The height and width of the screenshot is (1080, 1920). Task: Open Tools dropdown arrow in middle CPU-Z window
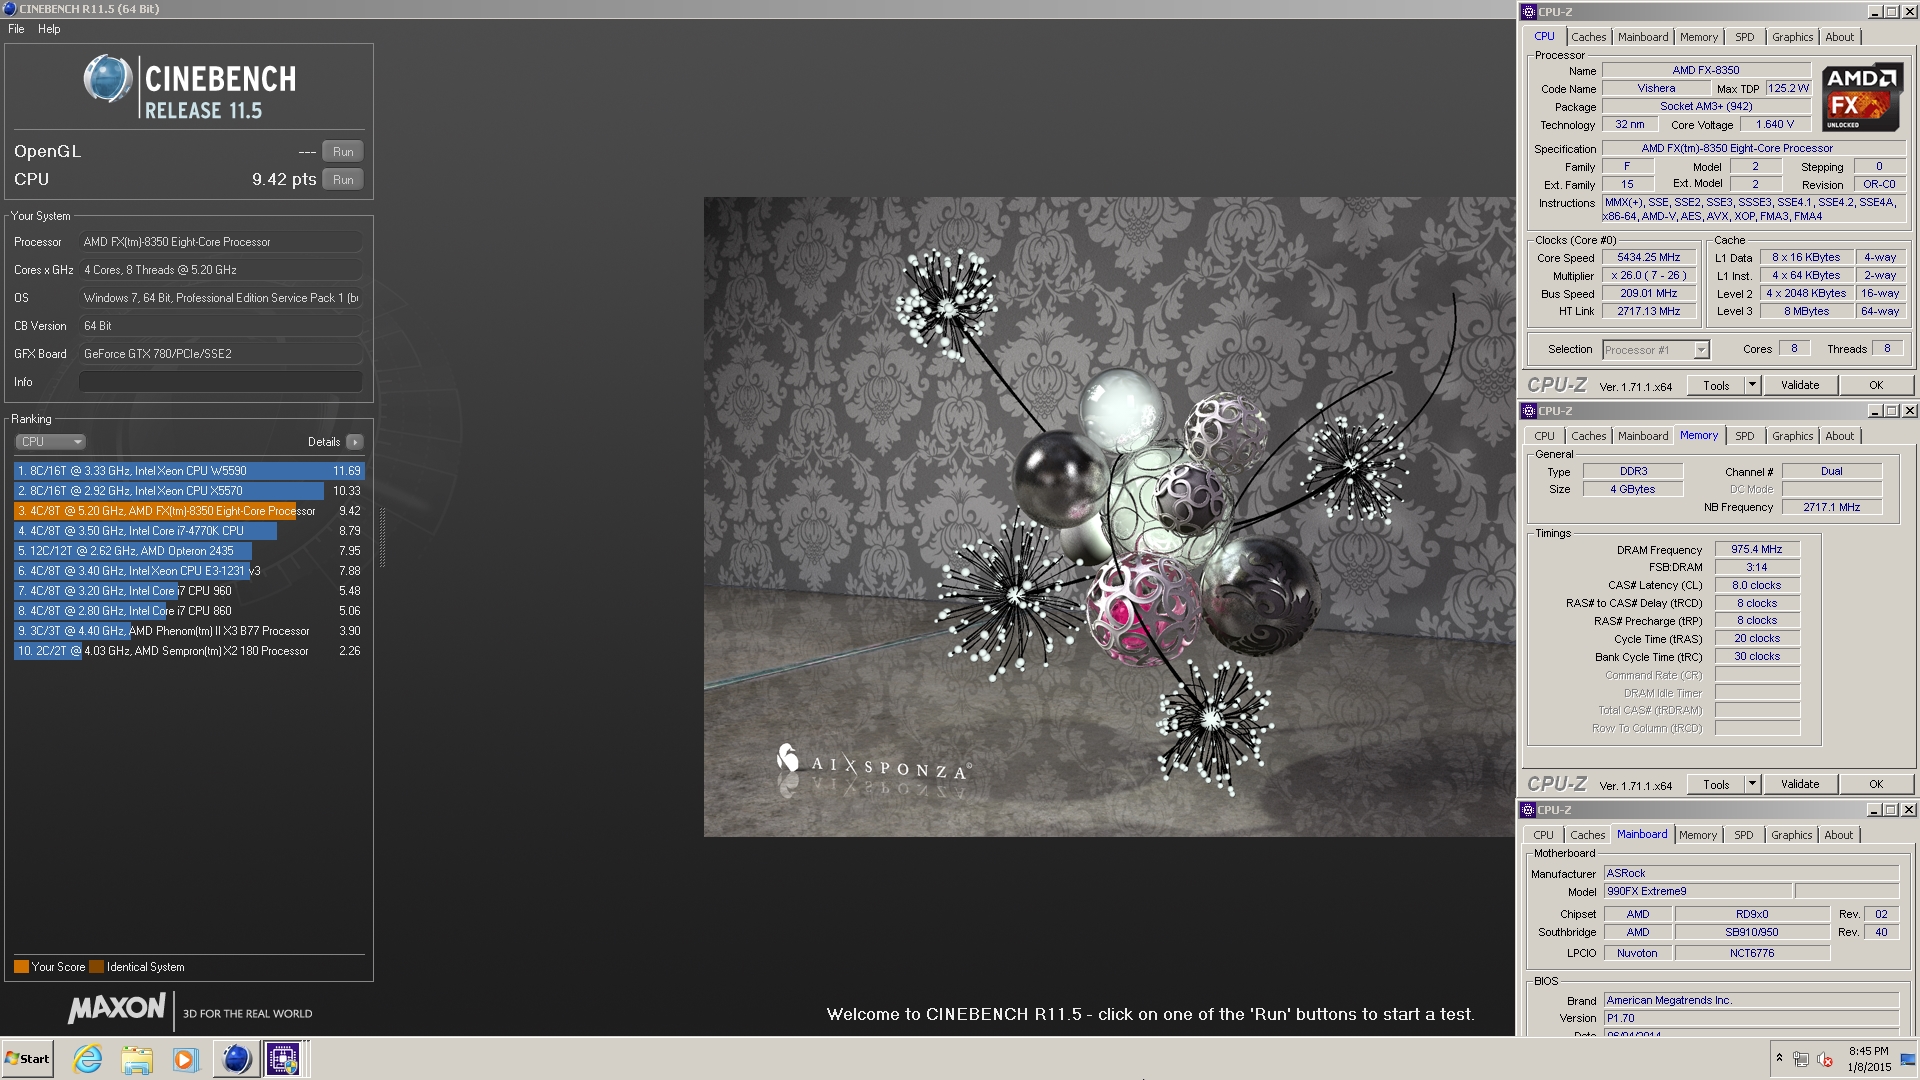point(1752,785)
